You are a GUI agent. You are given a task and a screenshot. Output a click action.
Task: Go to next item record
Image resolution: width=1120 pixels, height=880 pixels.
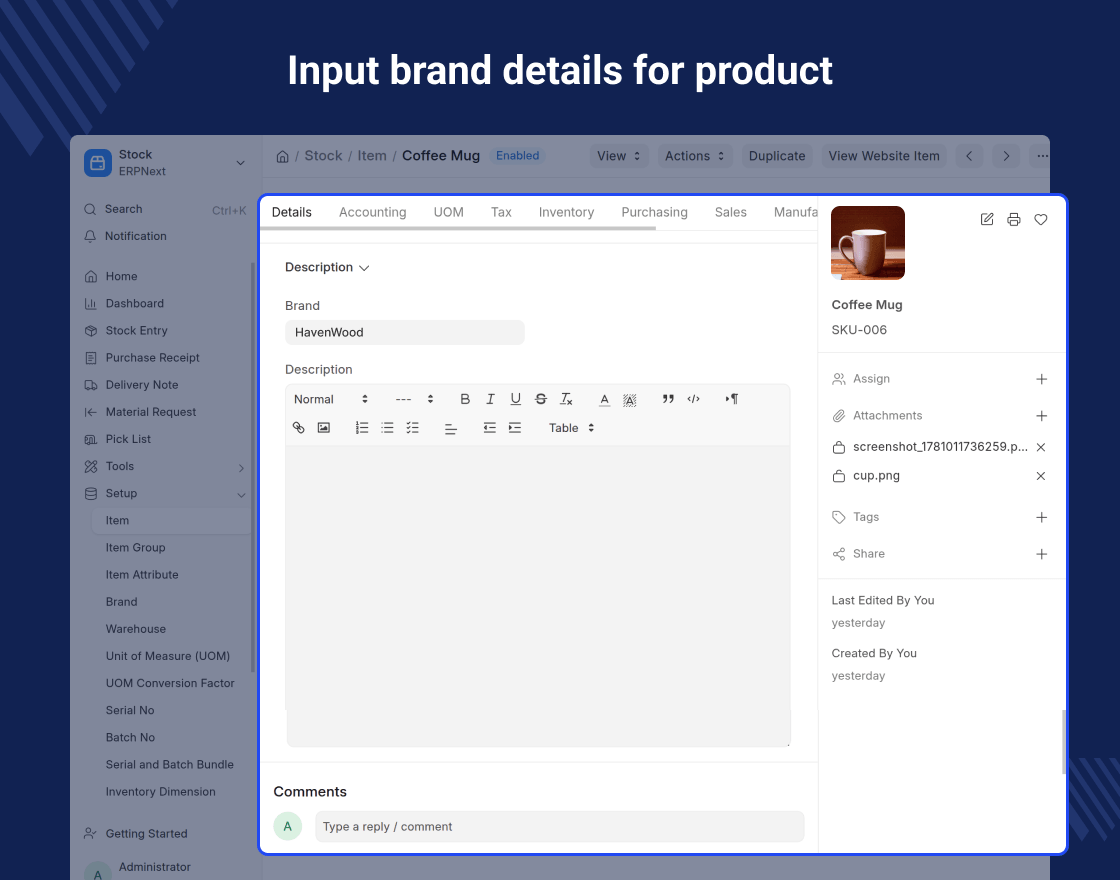pos(1006,156)
